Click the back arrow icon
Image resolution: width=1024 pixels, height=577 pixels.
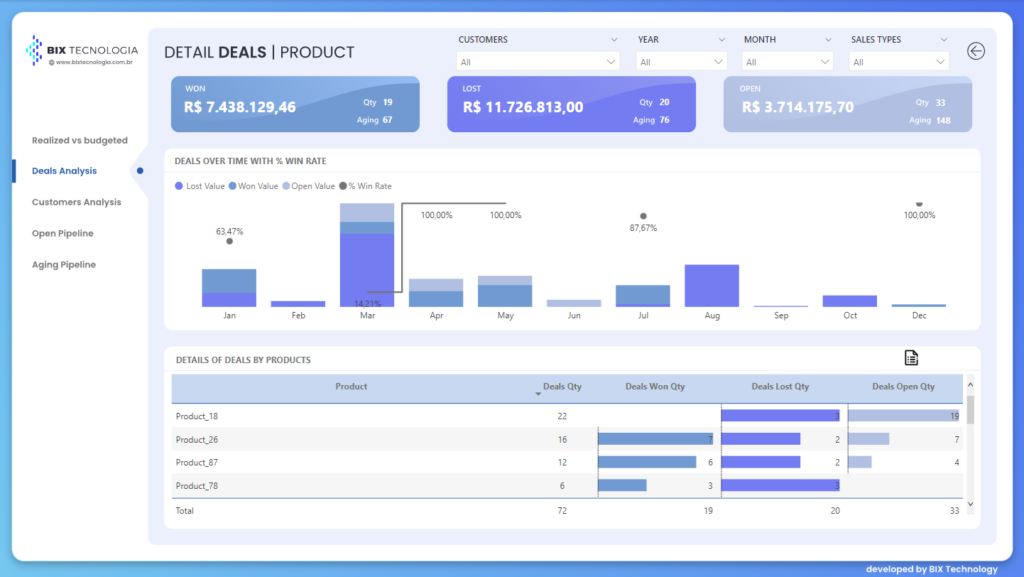(x=976, y=51)
